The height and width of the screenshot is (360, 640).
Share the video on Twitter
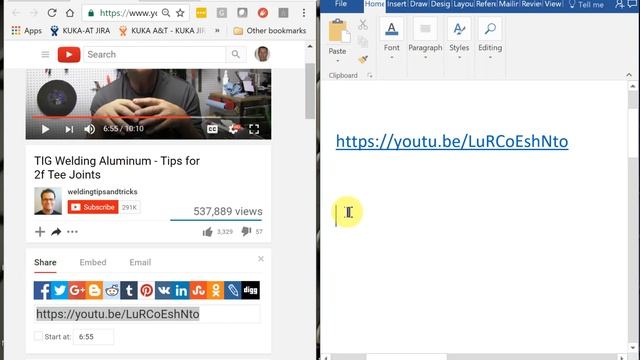60,290
